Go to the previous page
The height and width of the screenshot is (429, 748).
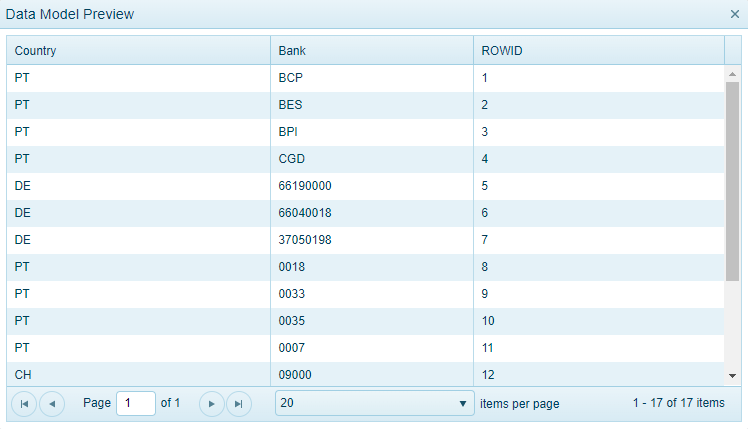(x=51, y=403)
